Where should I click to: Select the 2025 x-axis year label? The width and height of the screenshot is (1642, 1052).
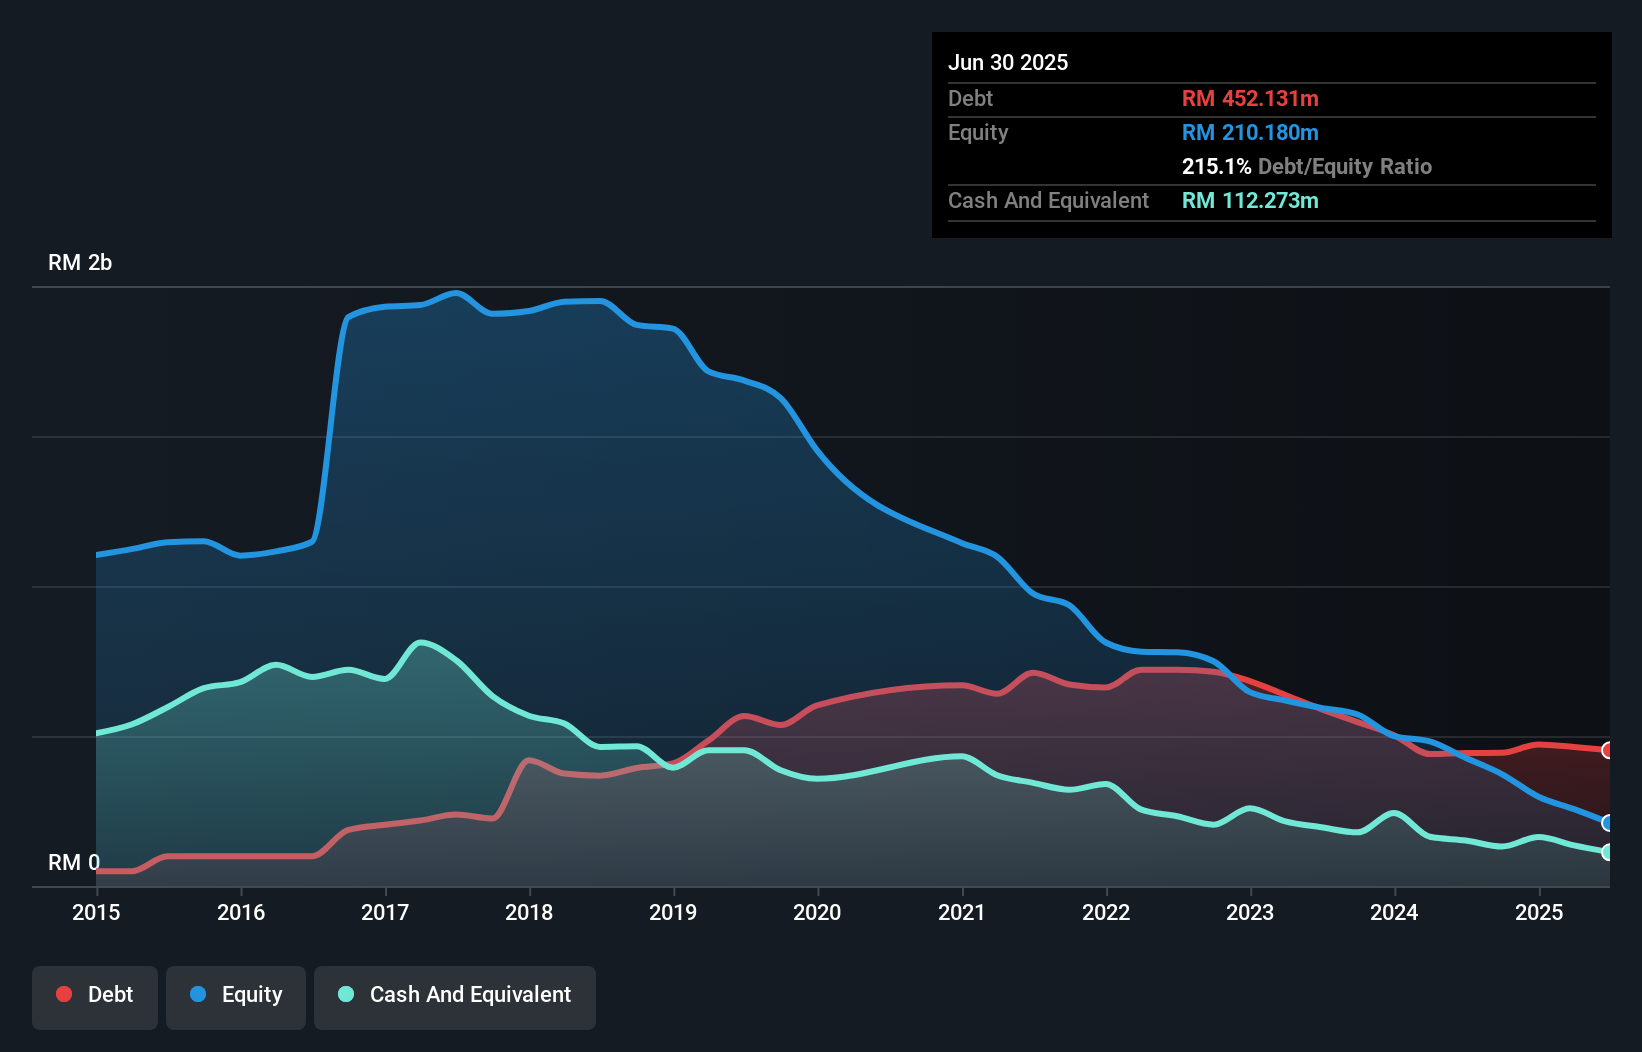(1539, 912)
